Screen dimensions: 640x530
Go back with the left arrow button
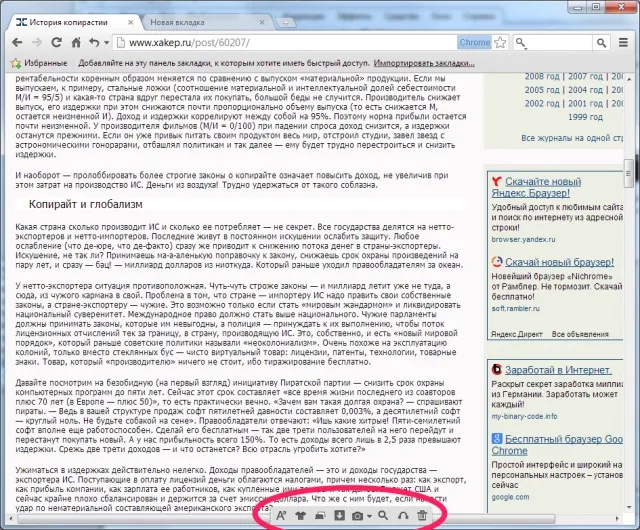point(17,42)
